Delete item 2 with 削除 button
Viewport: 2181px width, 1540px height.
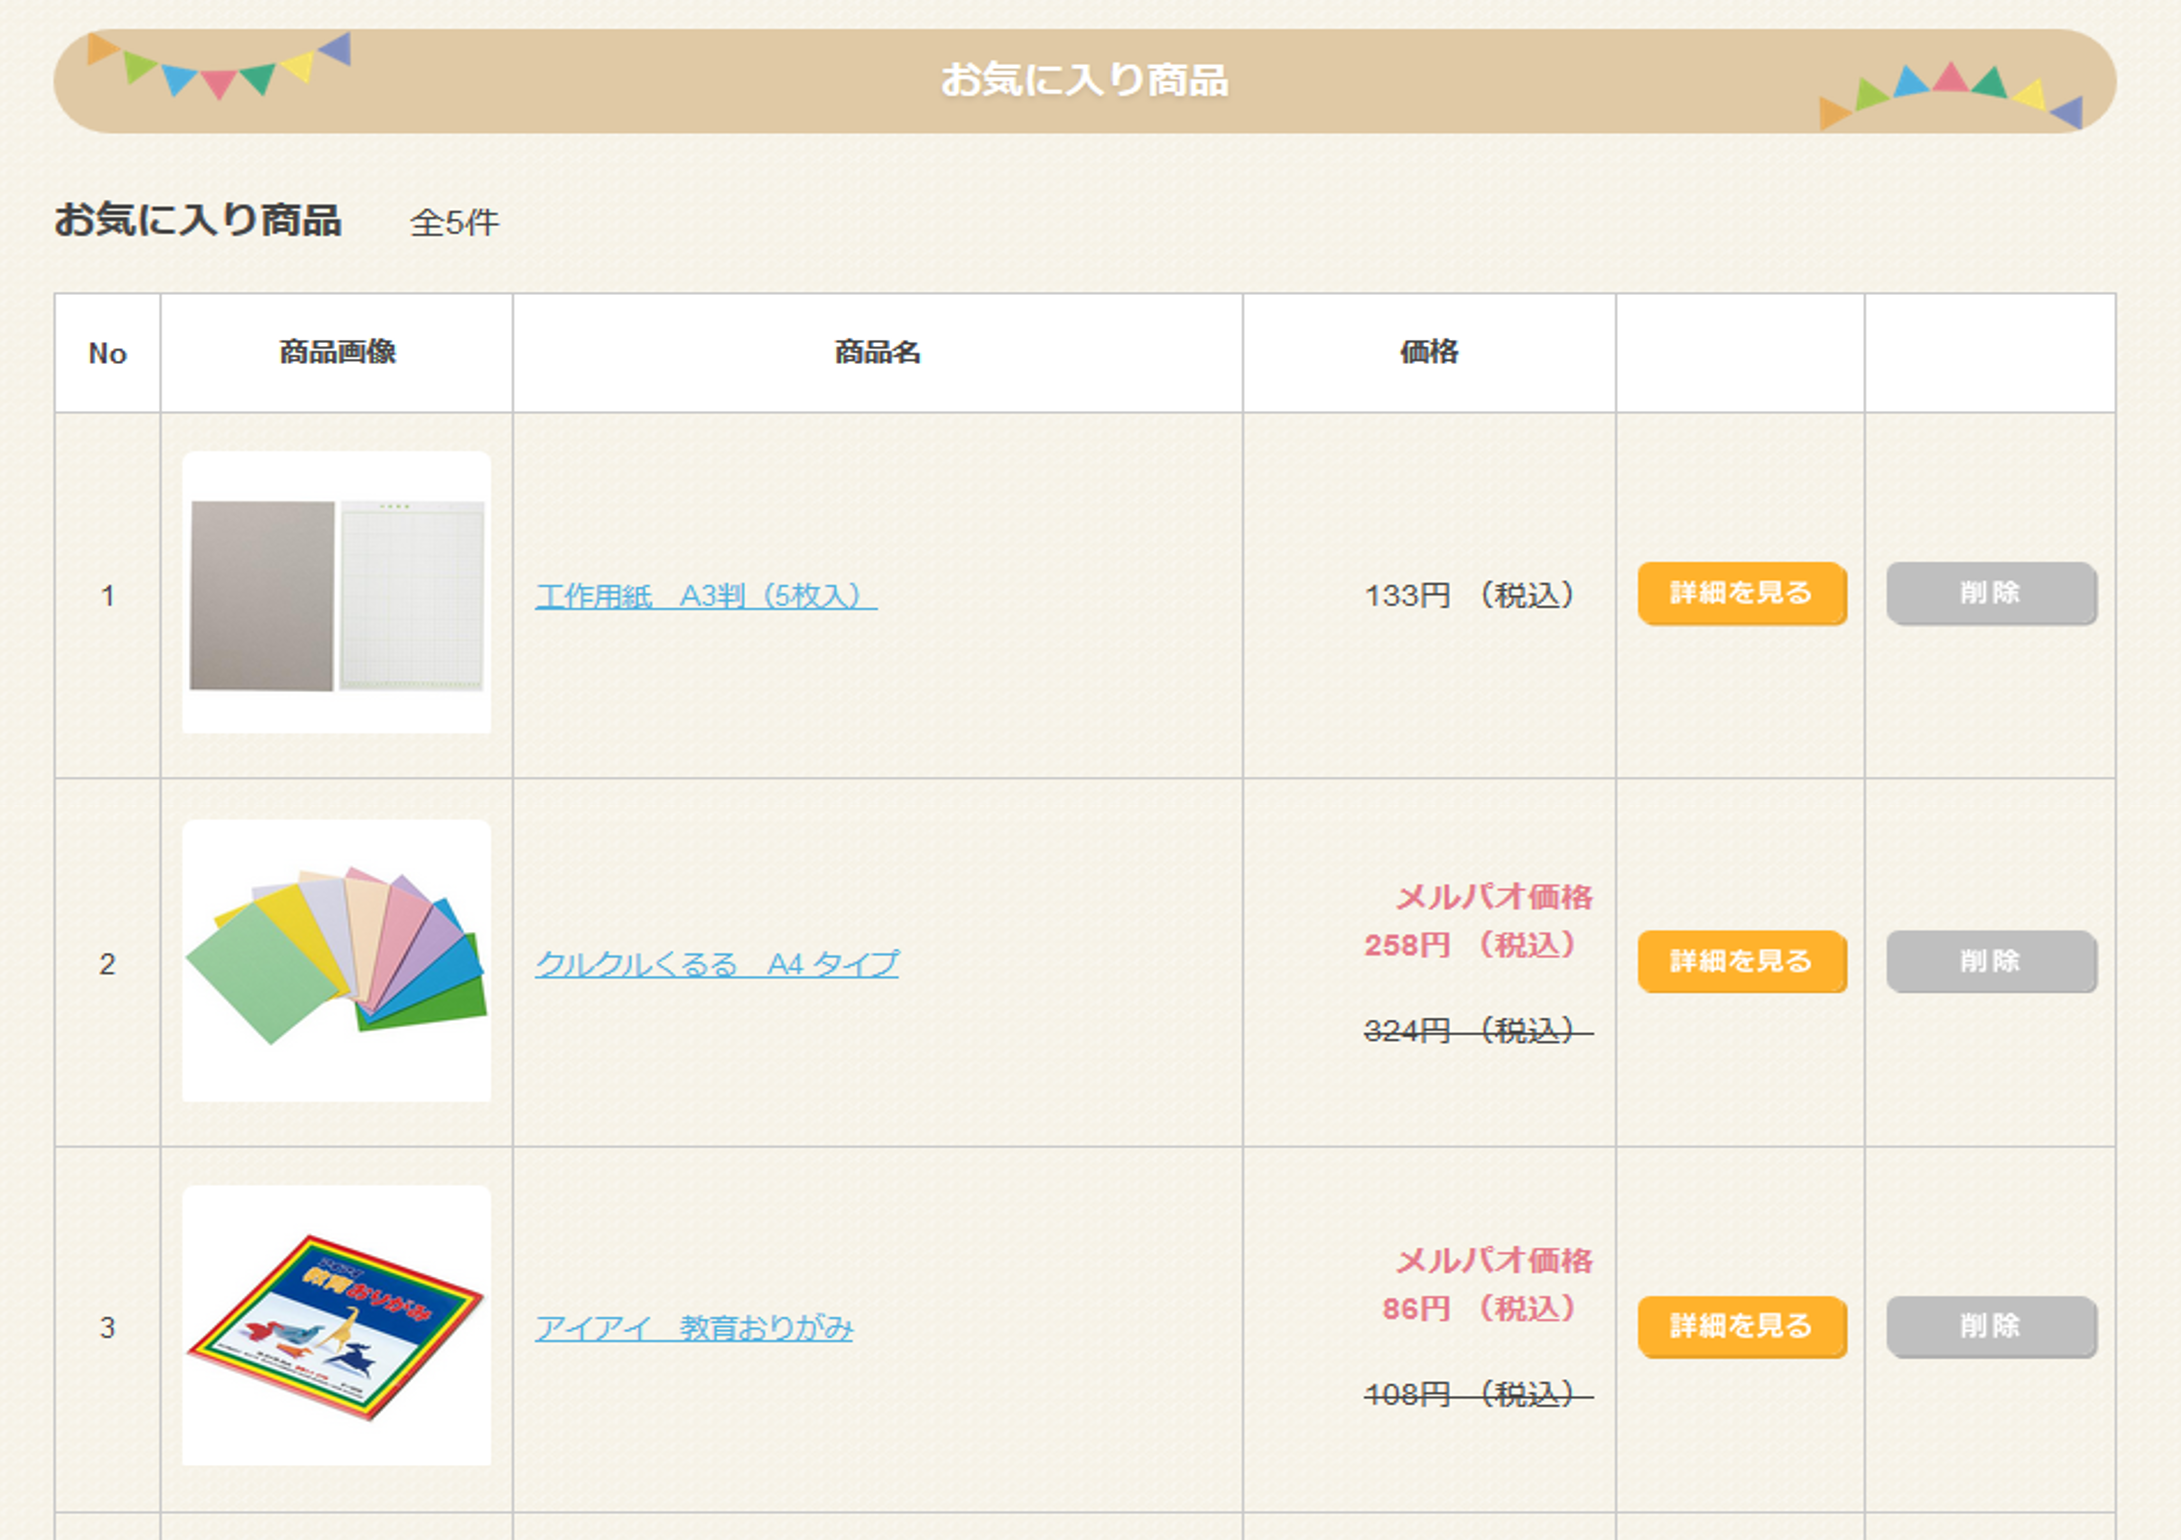(x=1989, y=961)
